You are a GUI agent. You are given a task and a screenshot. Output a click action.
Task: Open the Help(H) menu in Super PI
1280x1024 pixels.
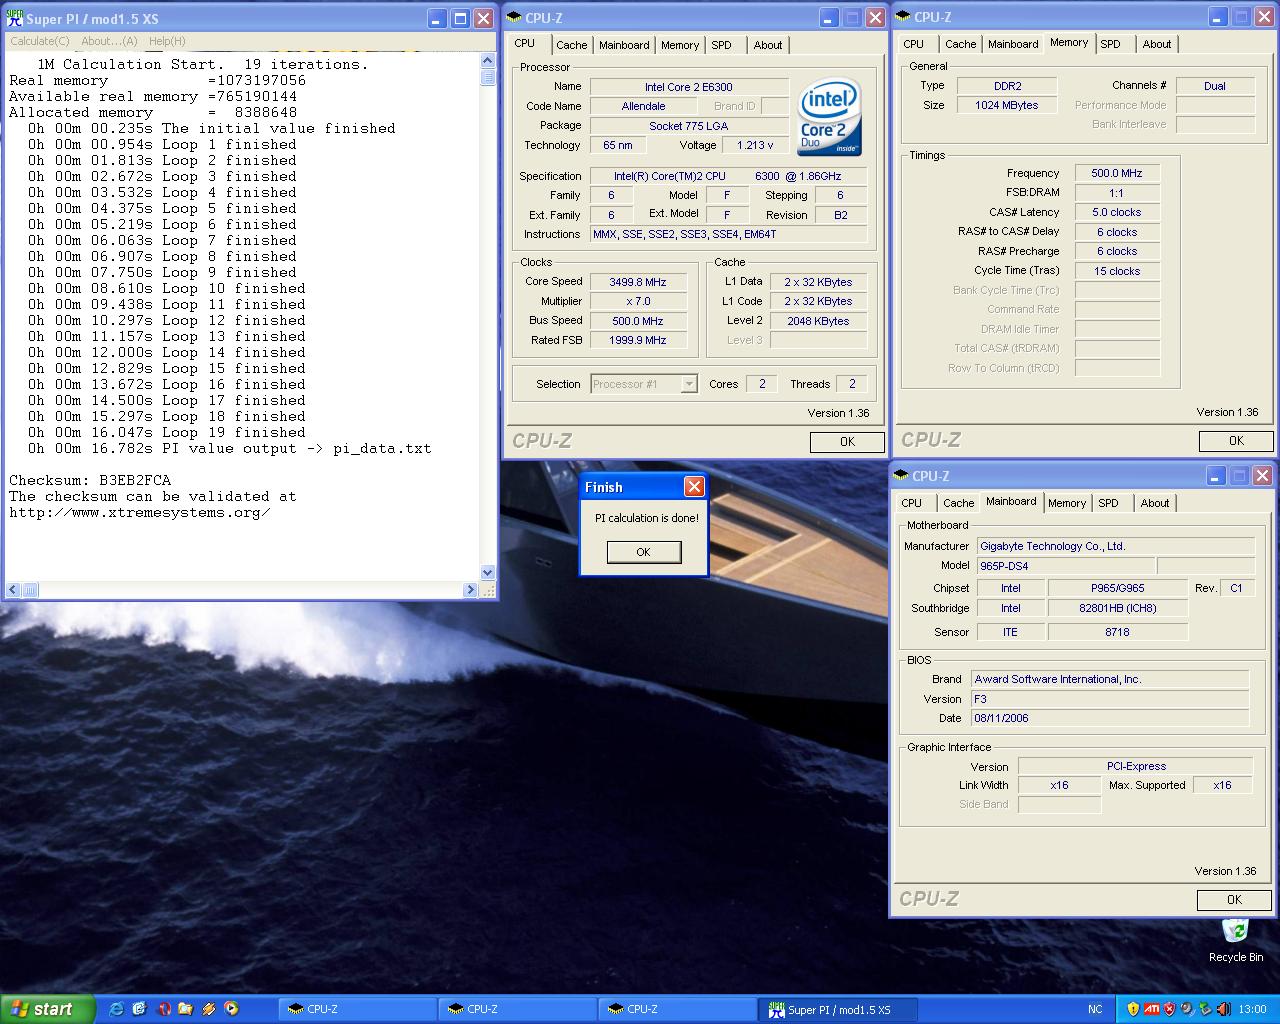point(167,41)
